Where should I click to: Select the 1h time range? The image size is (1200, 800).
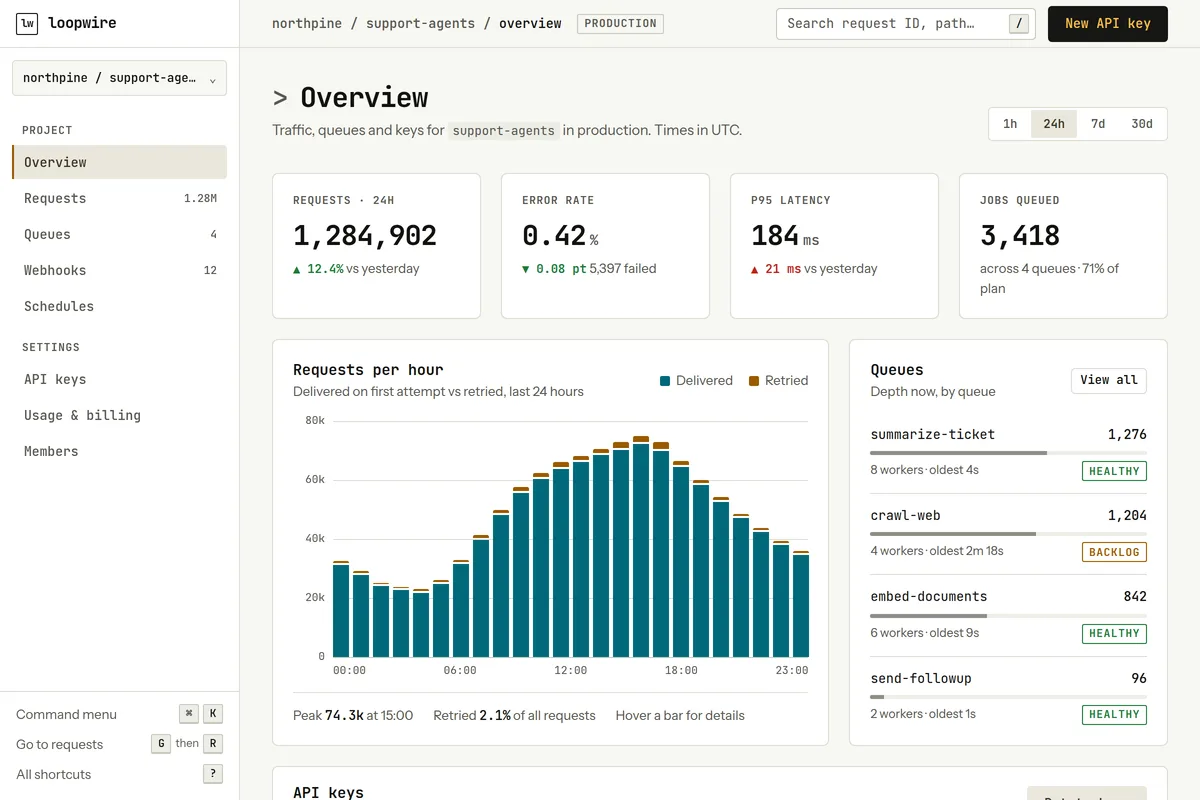tap(1010, 124)
